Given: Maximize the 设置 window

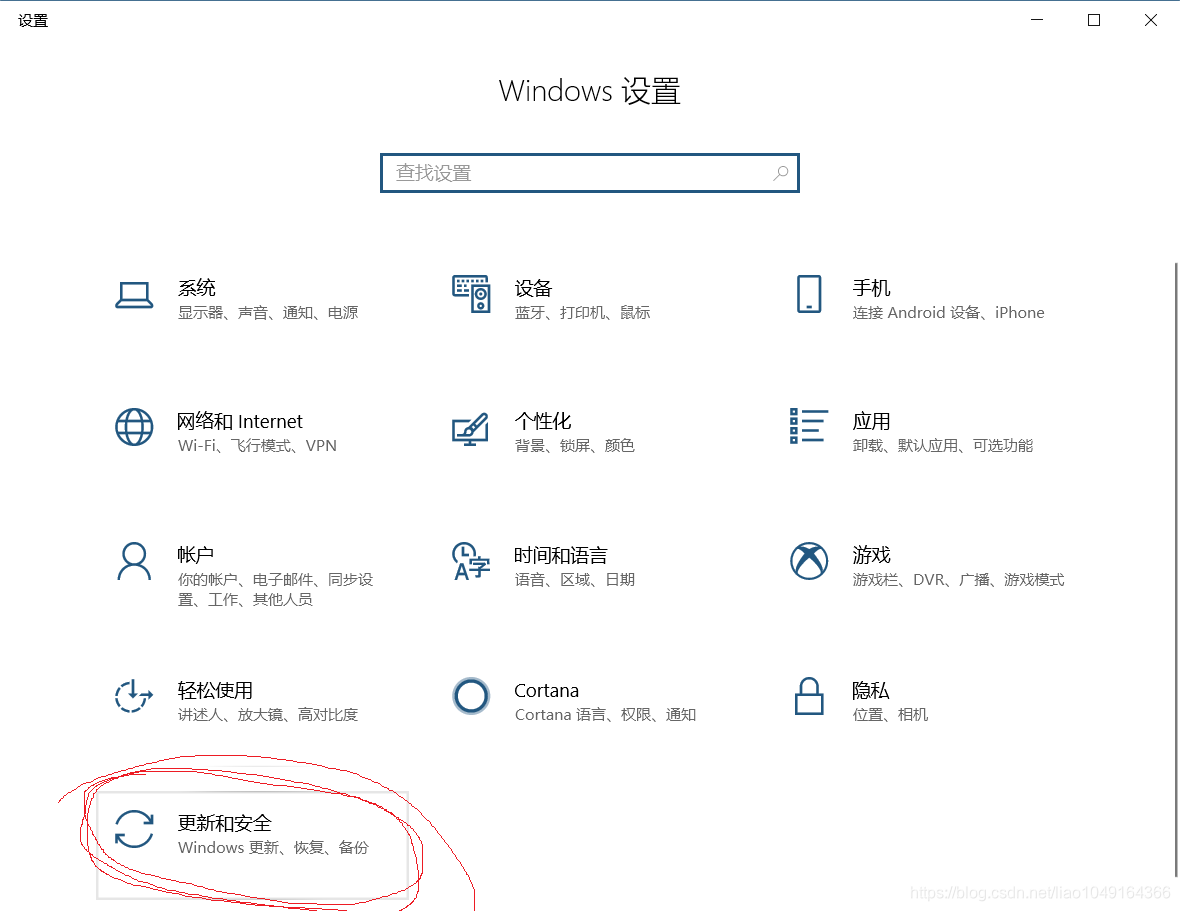Looking at the screenshot, I should 1094,20.
